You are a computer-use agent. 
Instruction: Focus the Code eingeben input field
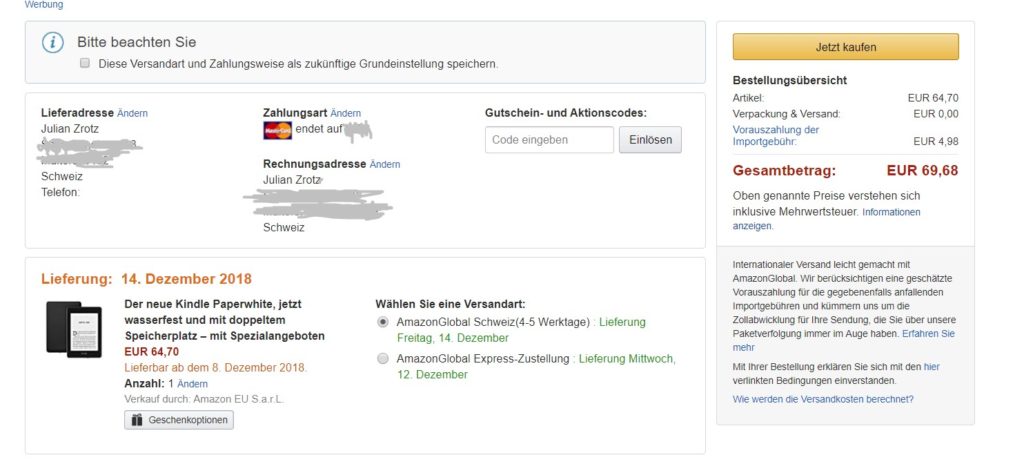(x=549, y=140)
